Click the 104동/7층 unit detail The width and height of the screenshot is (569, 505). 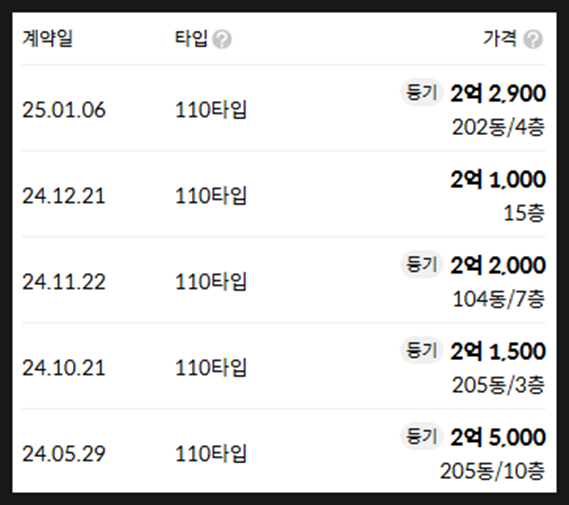[498, 299]
